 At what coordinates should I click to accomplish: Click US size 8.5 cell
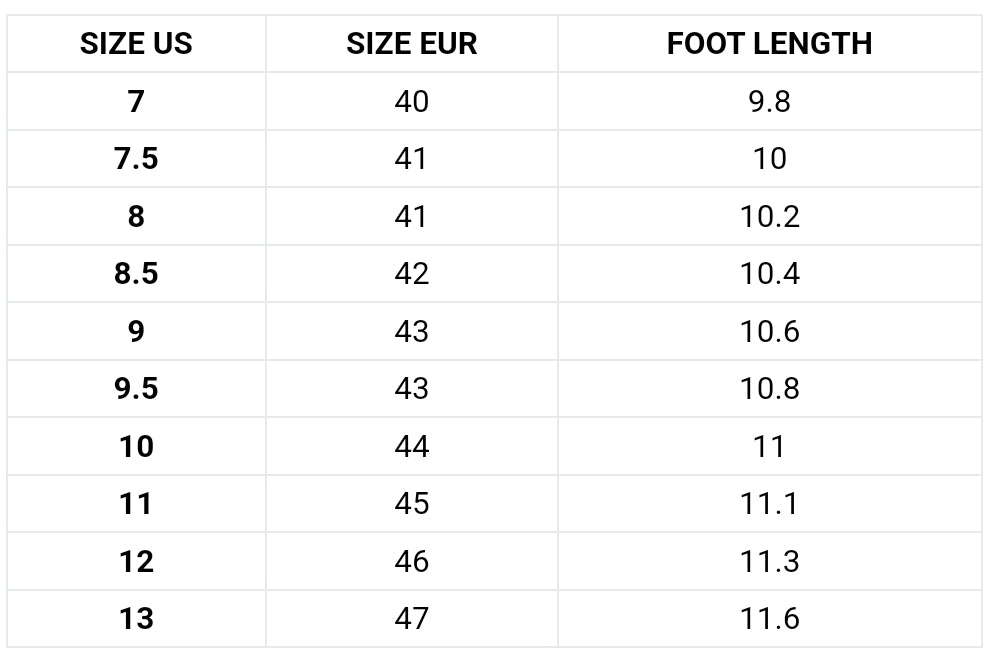tap(136, 274)
